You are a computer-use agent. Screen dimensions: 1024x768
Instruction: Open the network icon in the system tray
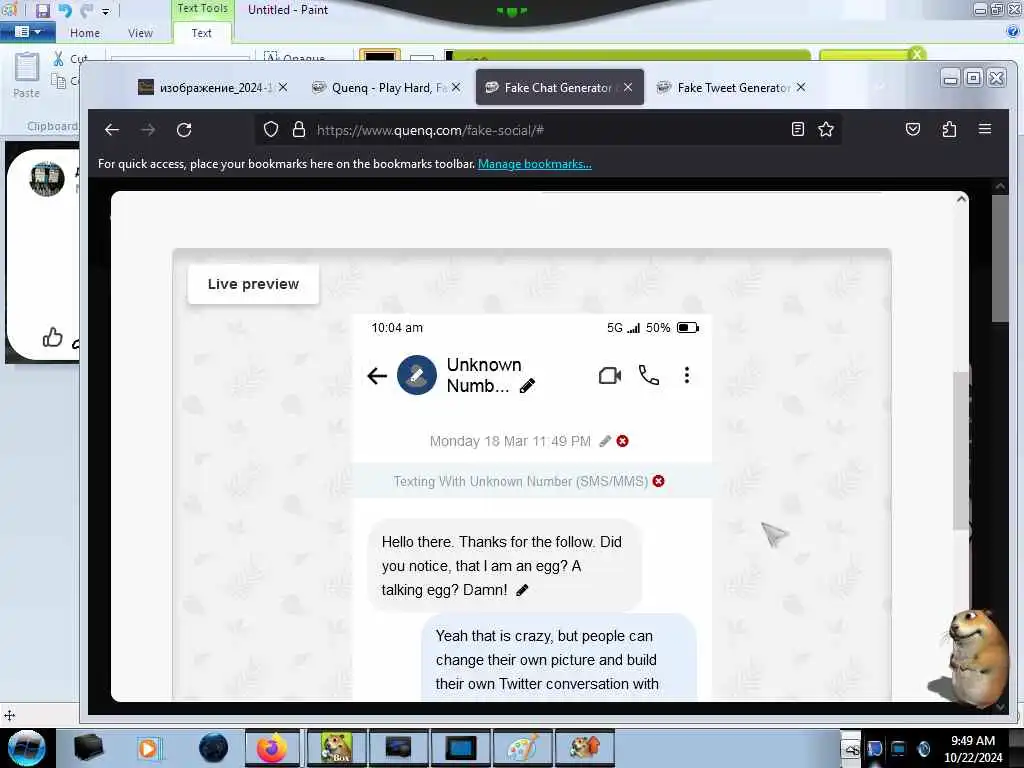pos(899,748)
